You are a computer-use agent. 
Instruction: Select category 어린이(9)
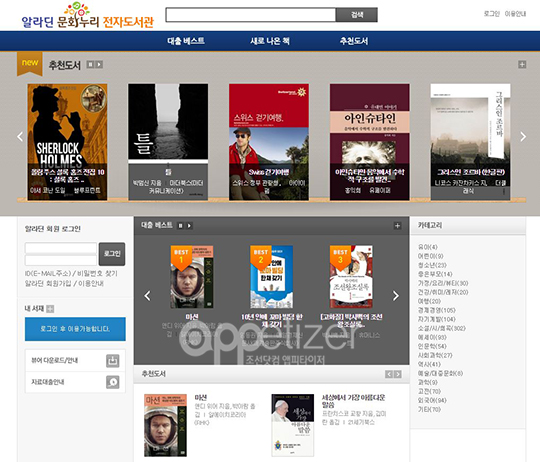(430, 256)
